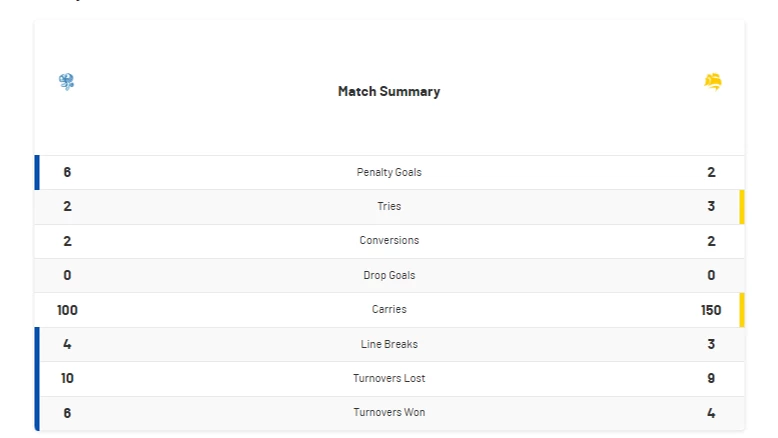Viewport: 778px width, 438px height.
Task: Click the Line Breaks stat label
Action: click(389, 344)
